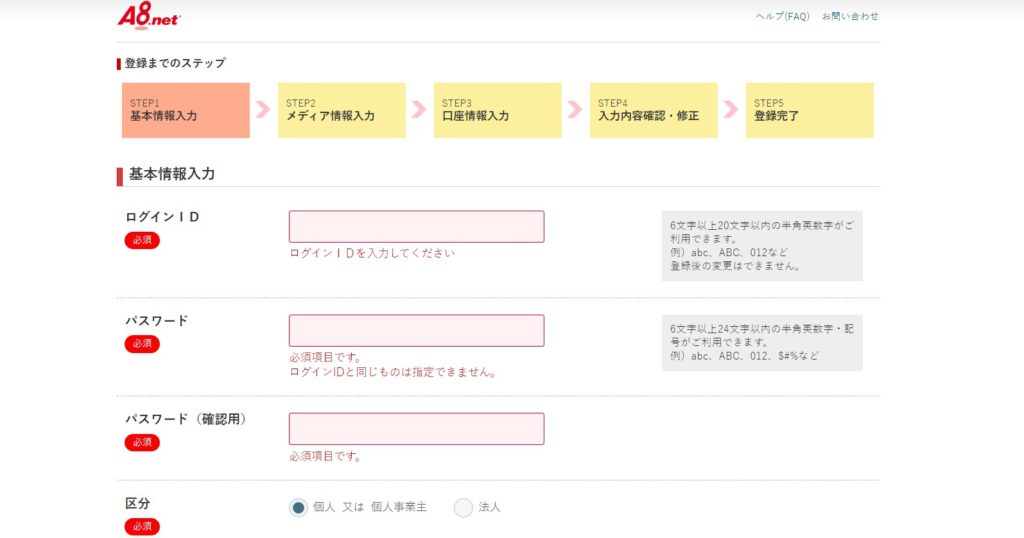This screenshot has width=1024, height=538.
Task: Click the パスワード input field
Action: point(417,330)
